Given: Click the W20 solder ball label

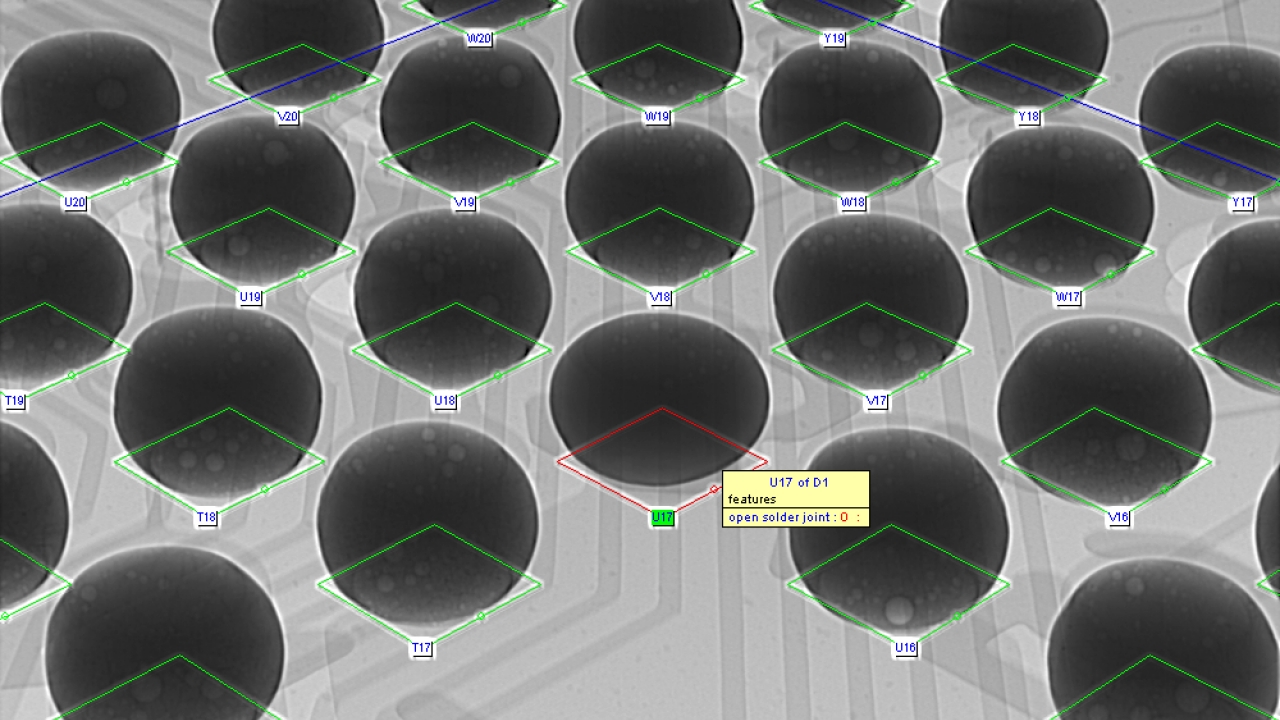Looking at the screenshot, I should [479, 39].
